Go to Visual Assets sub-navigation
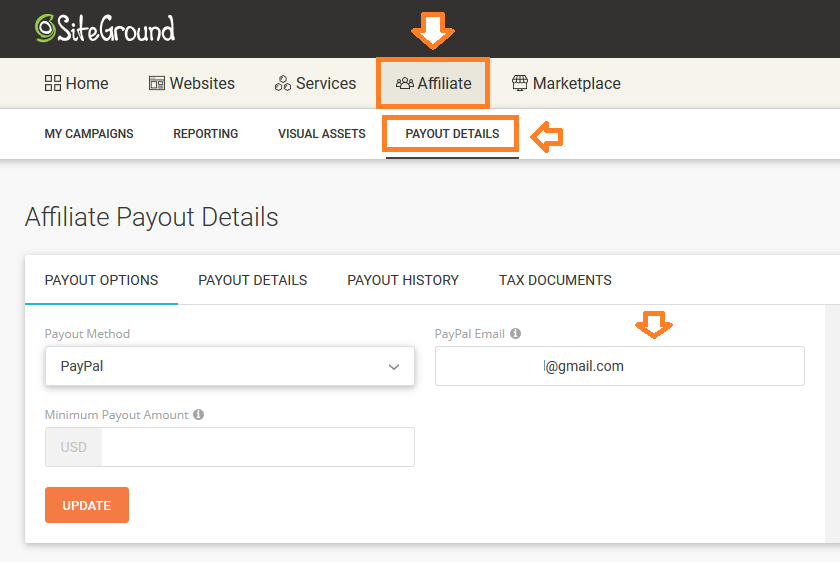The height and width of the screenshot is (562, 840). coord(321,134)
